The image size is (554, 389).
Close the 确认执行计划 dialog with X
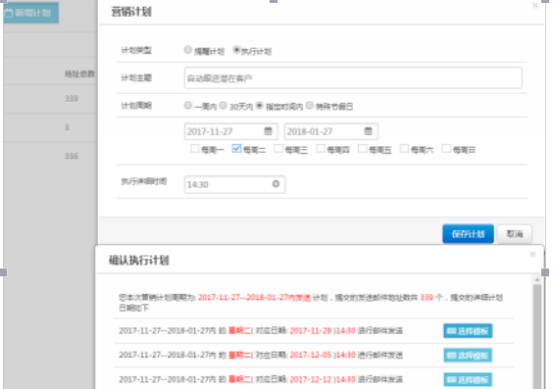533,254
